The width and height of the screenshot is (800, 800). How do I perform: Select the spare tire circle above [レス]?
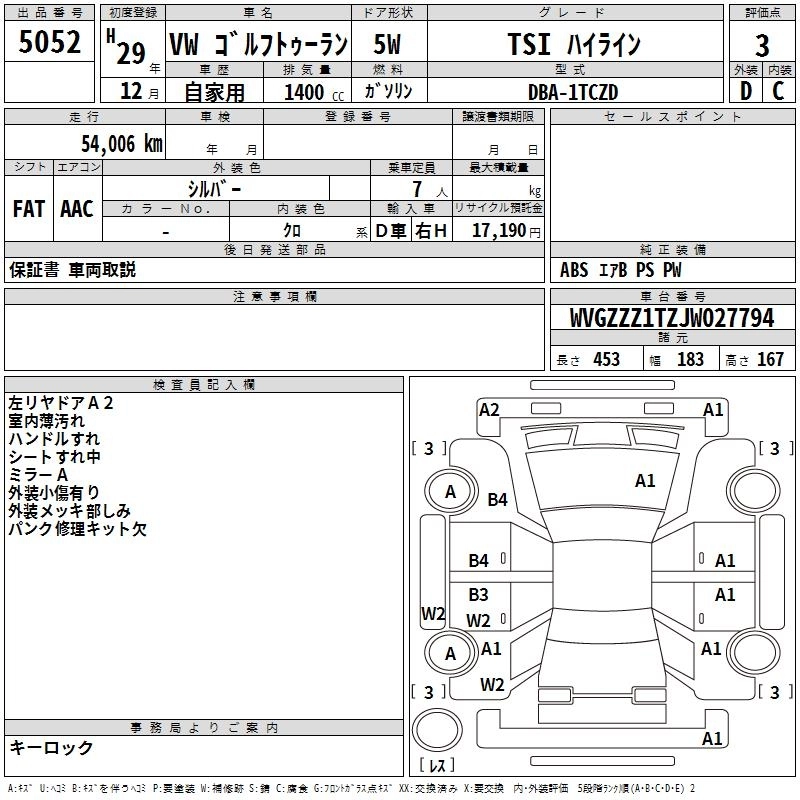click(437, 730)
